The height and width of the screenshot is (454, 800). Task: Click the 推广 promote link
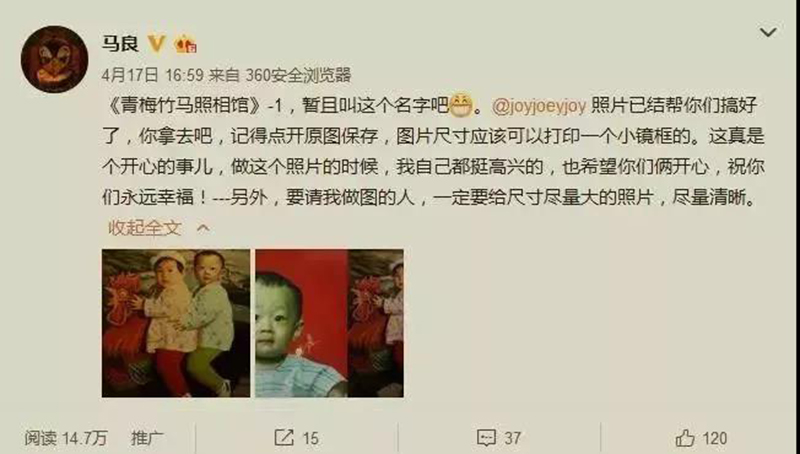click(x=147, y=438)
